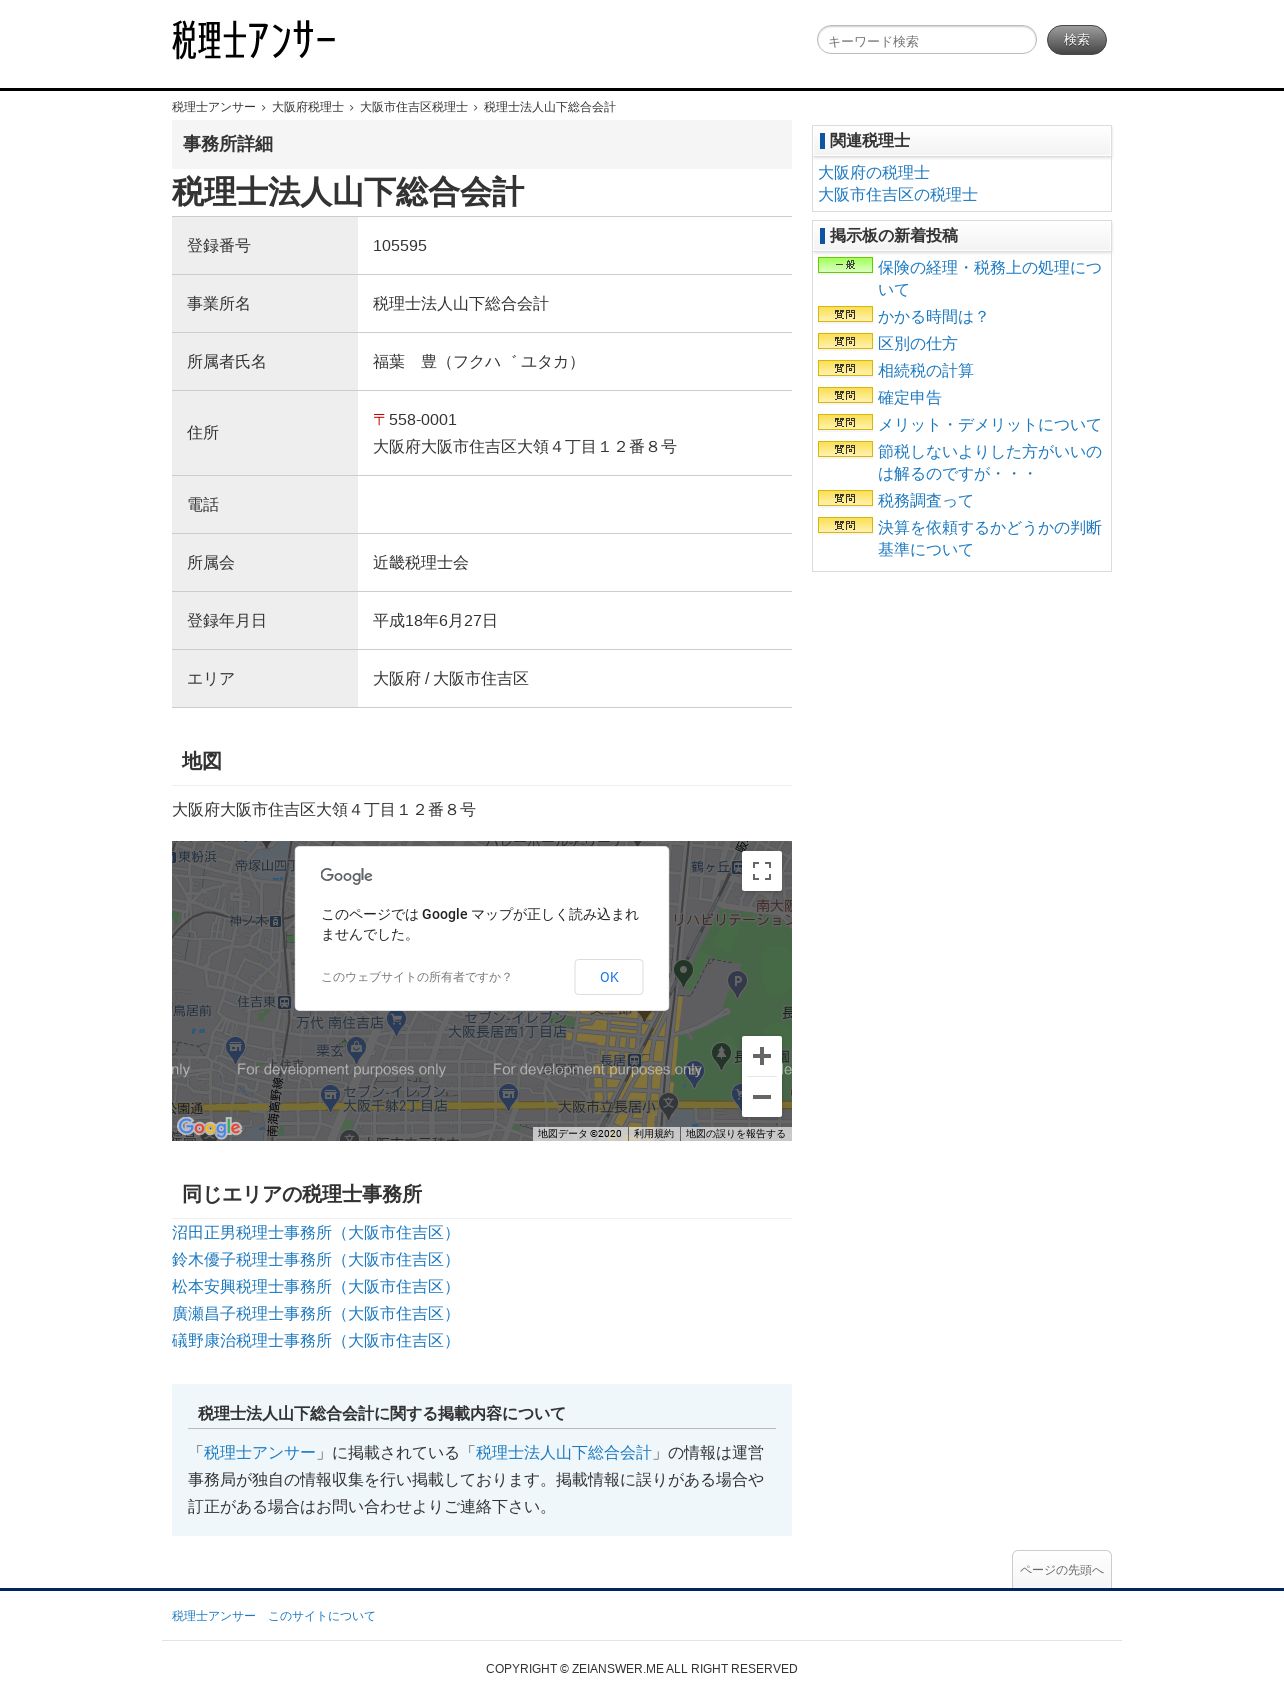The height and width of the screenshot is (1698, 1284).
Task: Open 大阪市住吉区税理士 breadcrumb link
Action: pyautogui.click(x=413, y=107)
